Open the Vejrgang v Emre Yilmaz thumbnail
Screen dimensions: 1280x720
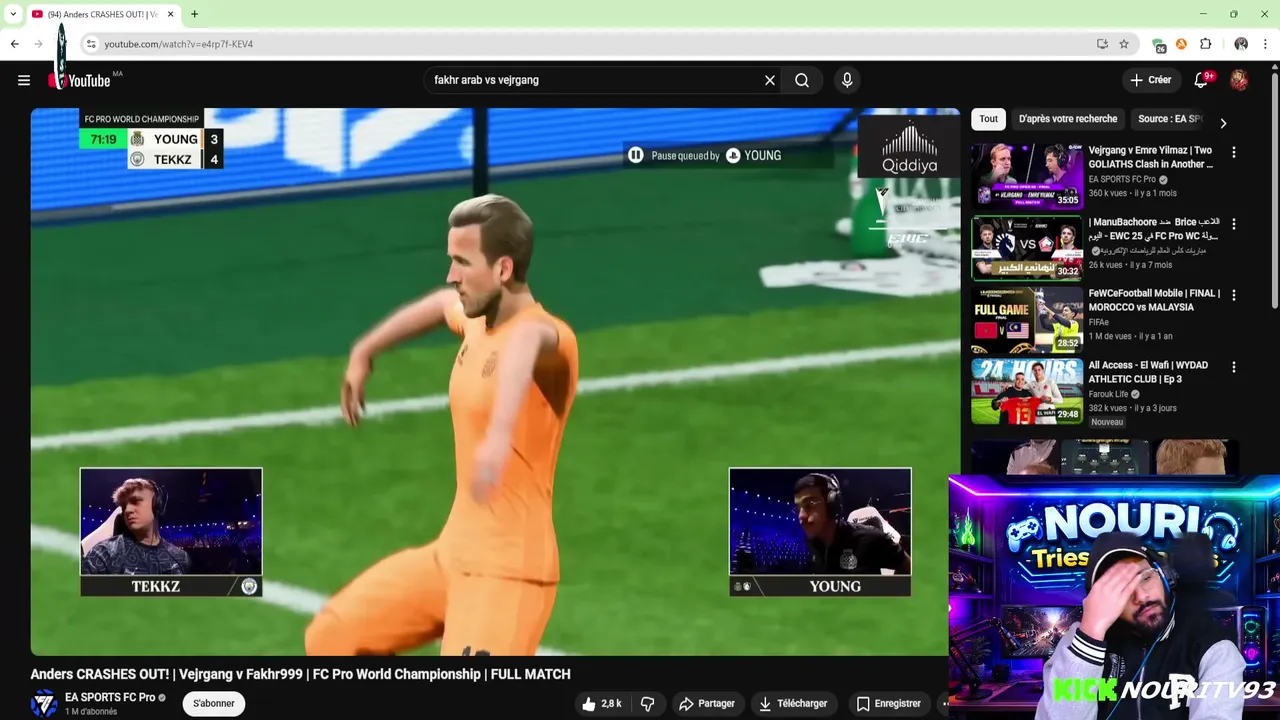click(1027, 177)
